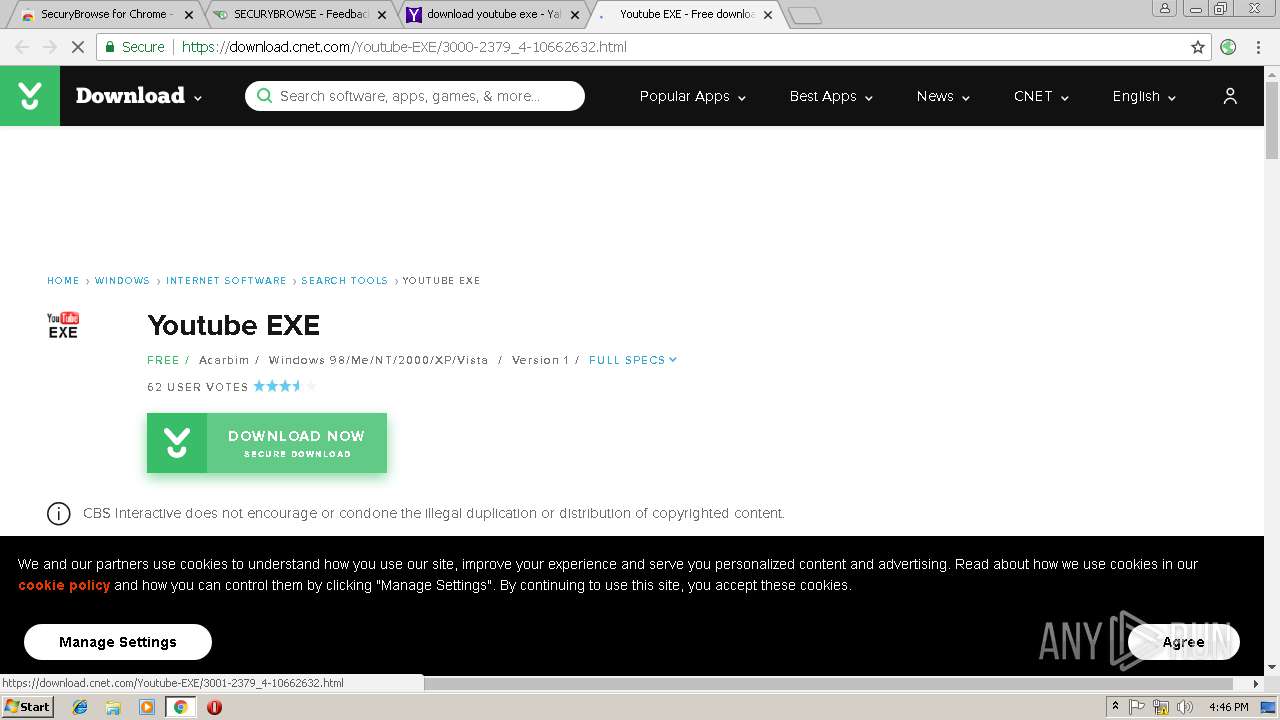
Task: Expand the Best Apps menu
Action: pos(831,96)
